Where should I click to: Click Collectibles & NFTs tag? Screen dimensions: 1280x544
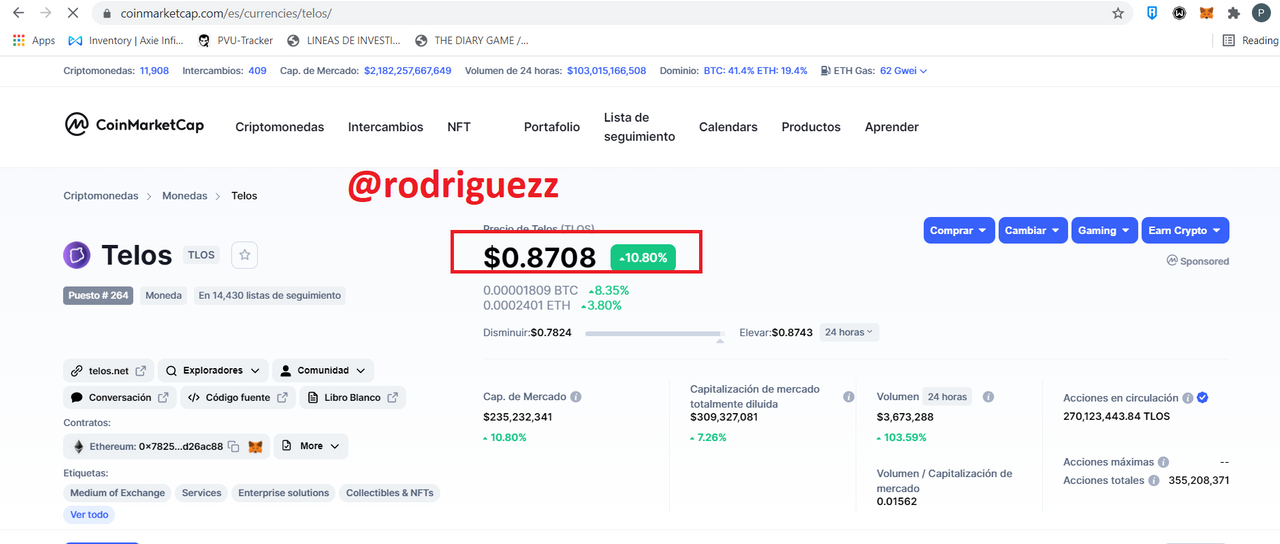(390, 493)
